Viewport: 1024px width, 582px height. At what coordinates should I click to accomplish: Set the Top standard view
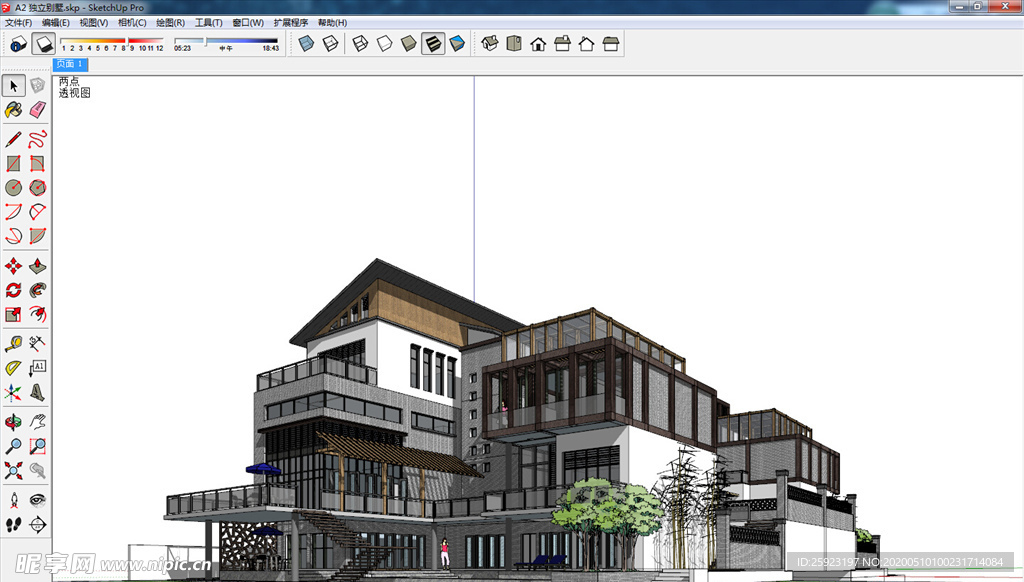click(x=514, y=44)
